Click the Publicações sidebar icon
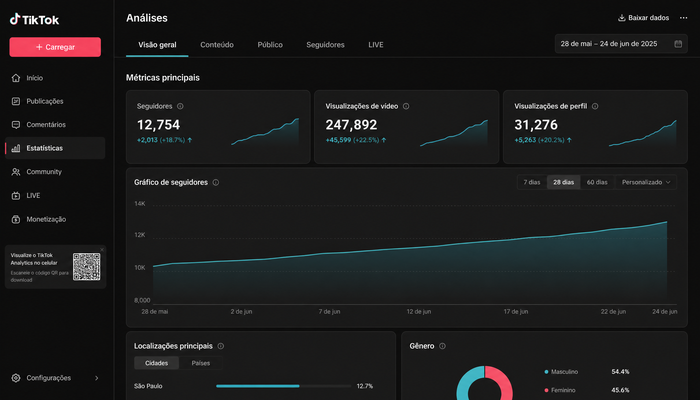Image resolution: width=700 pixels, height=400 pixels. click(16, 101)
